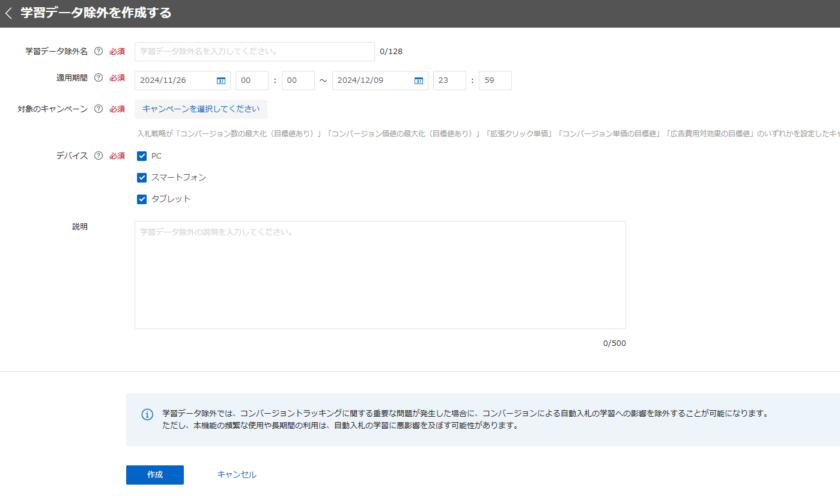840x496 pixels.
Task: Click help icon next to デバイス
Action: tap(98, 156)
